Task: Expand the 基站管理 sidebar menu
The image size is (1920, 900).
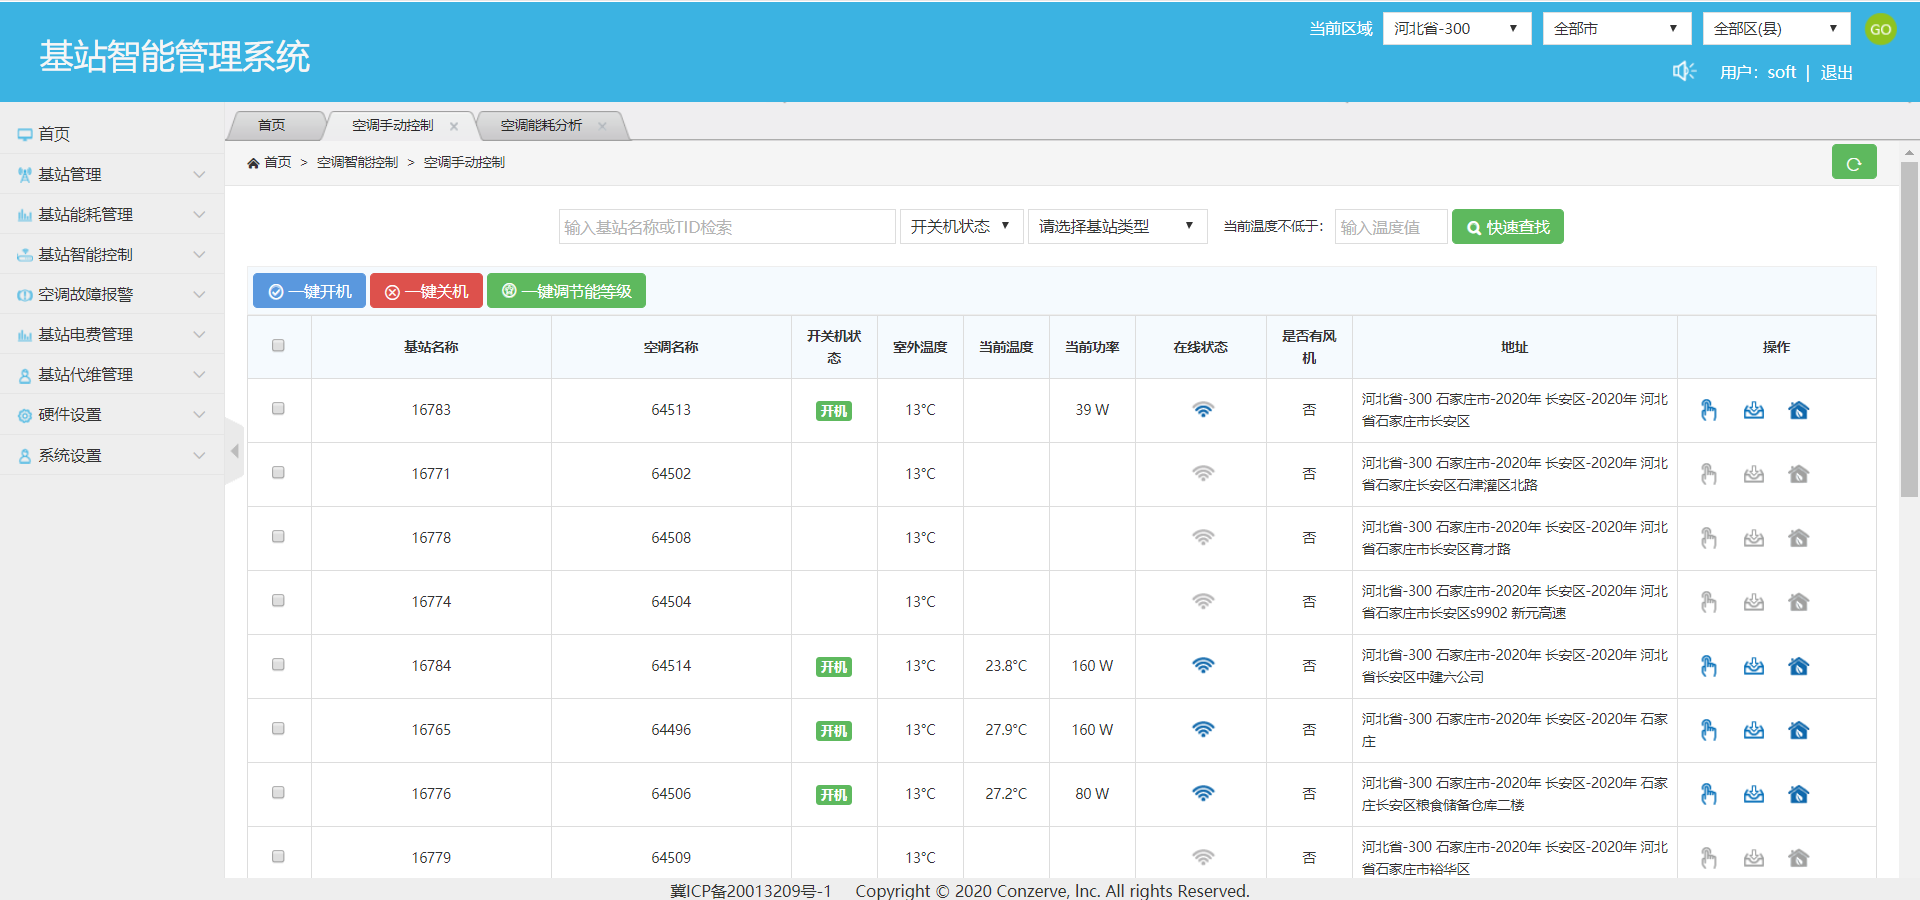Action: 112,174
